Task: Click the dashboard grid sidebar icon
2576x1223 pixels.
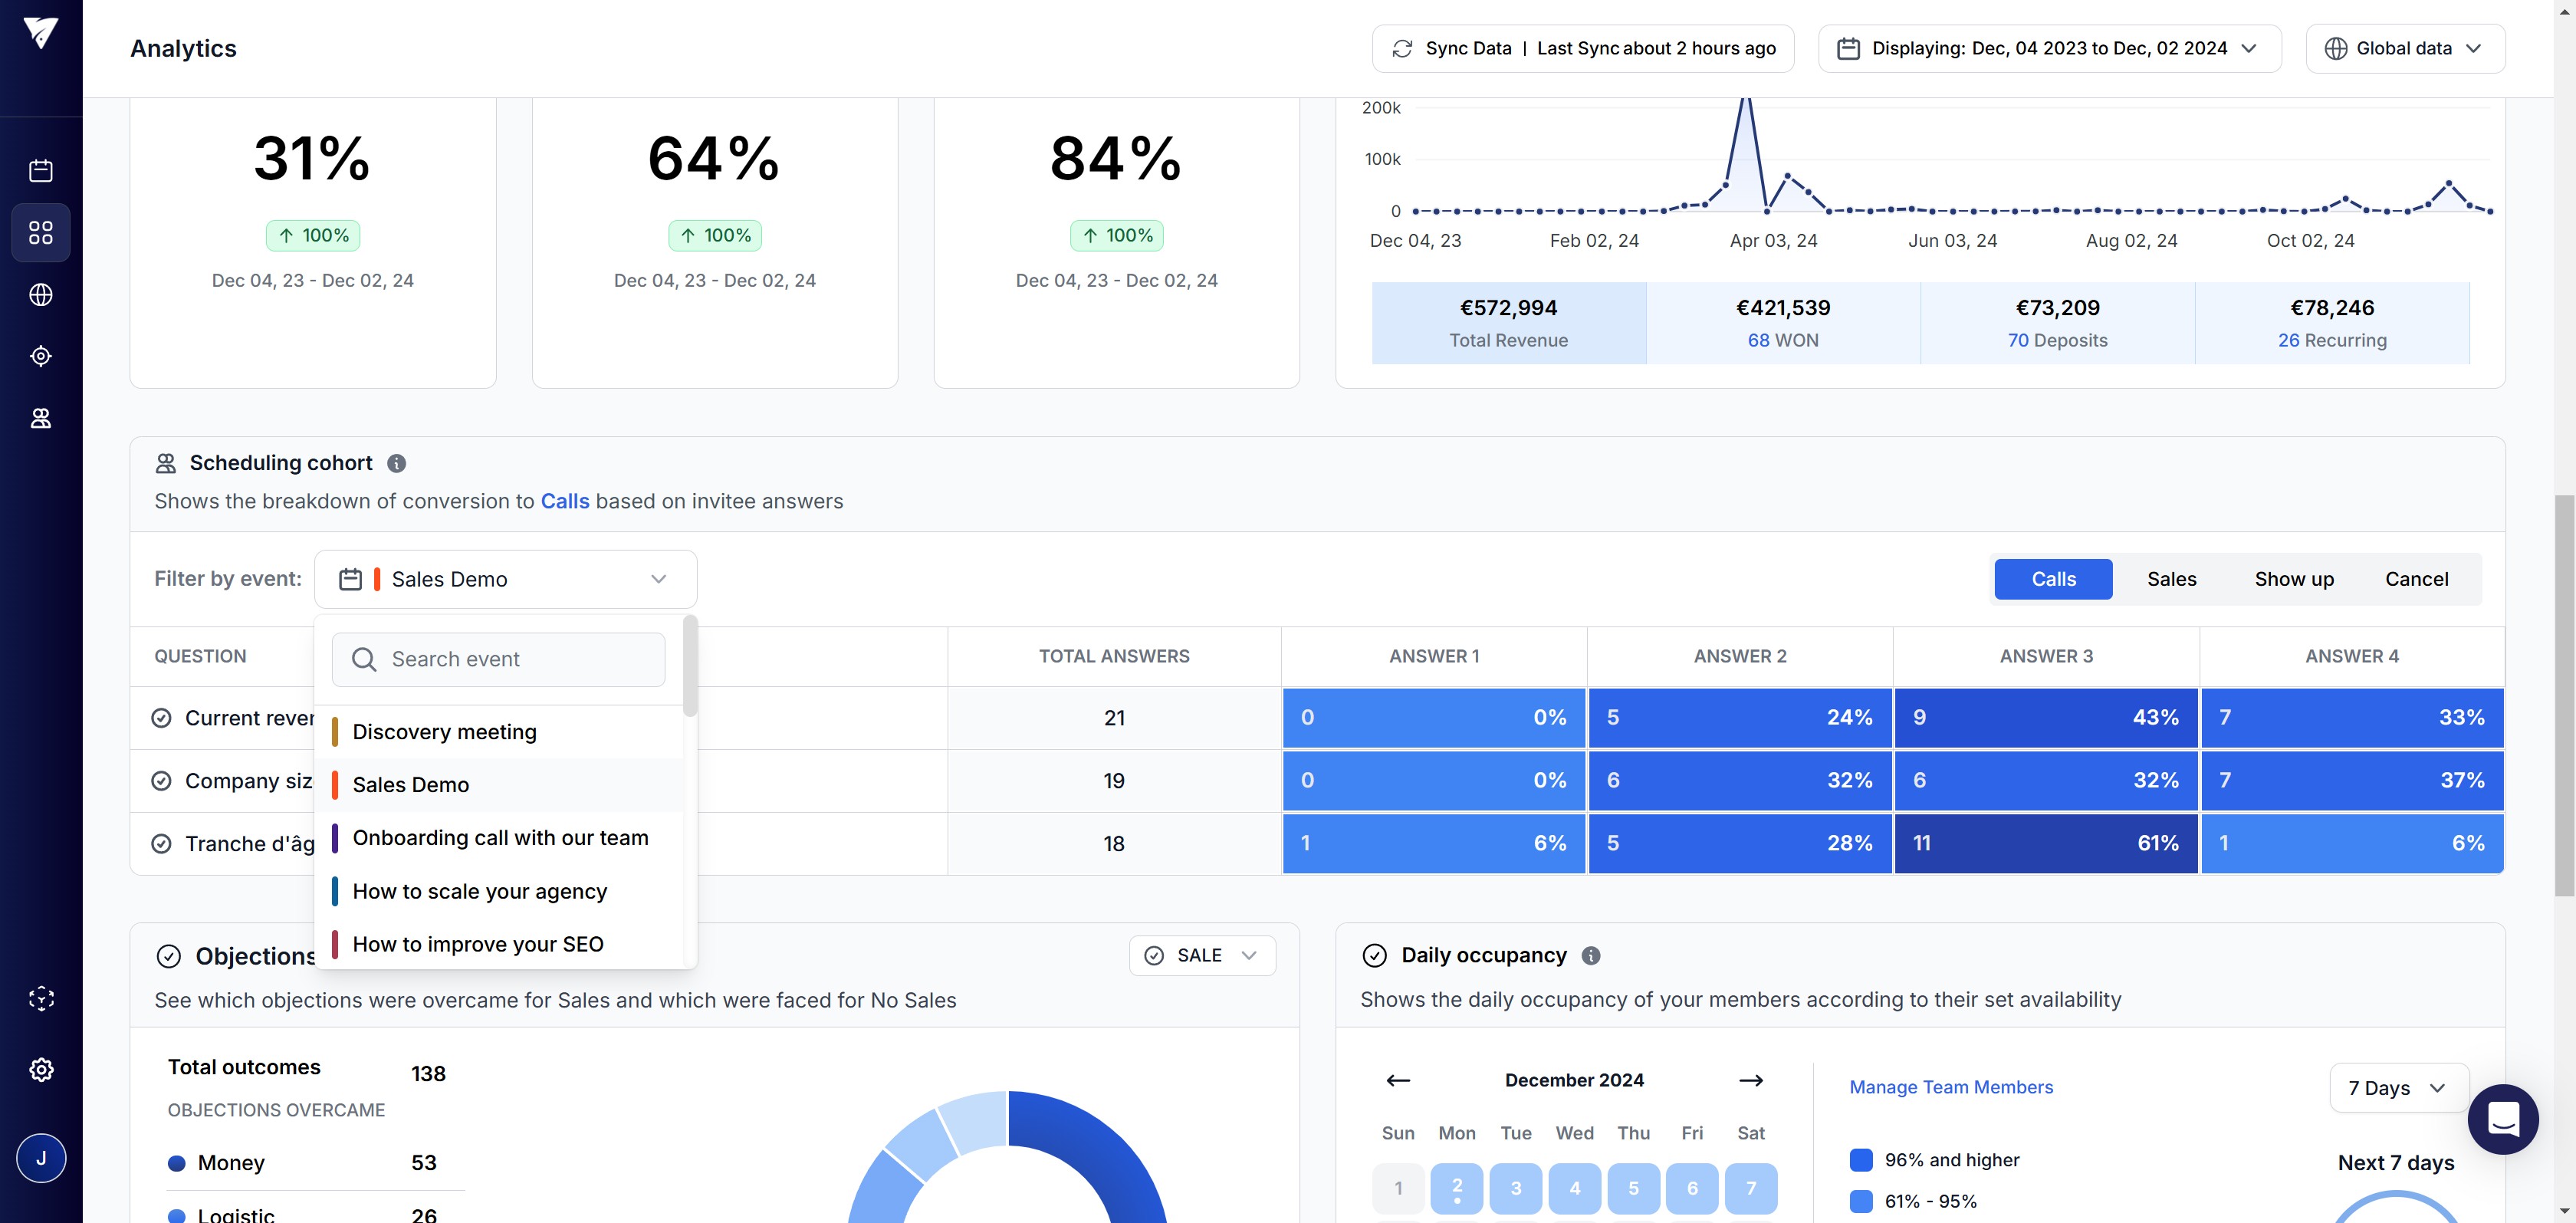Action: click(41, 233)
